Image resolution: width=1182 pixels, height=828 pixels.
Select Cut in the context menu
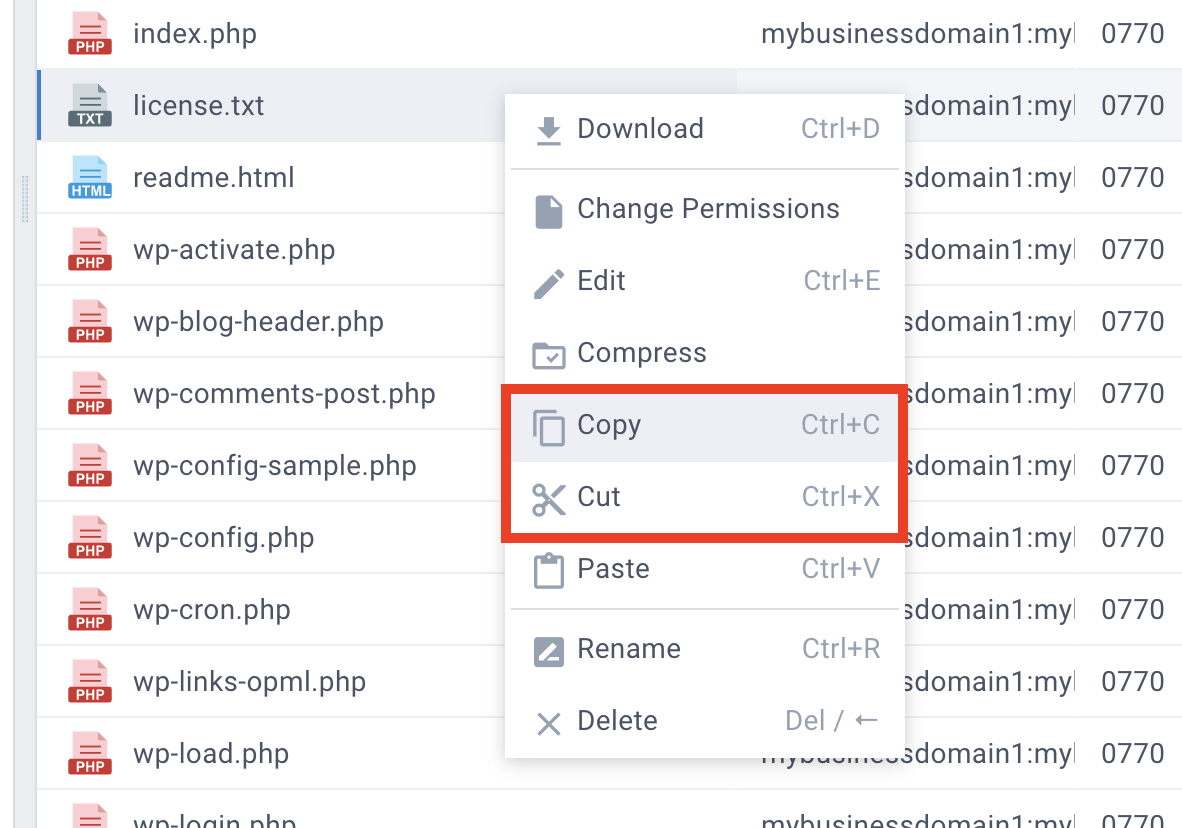pos(599,498)
